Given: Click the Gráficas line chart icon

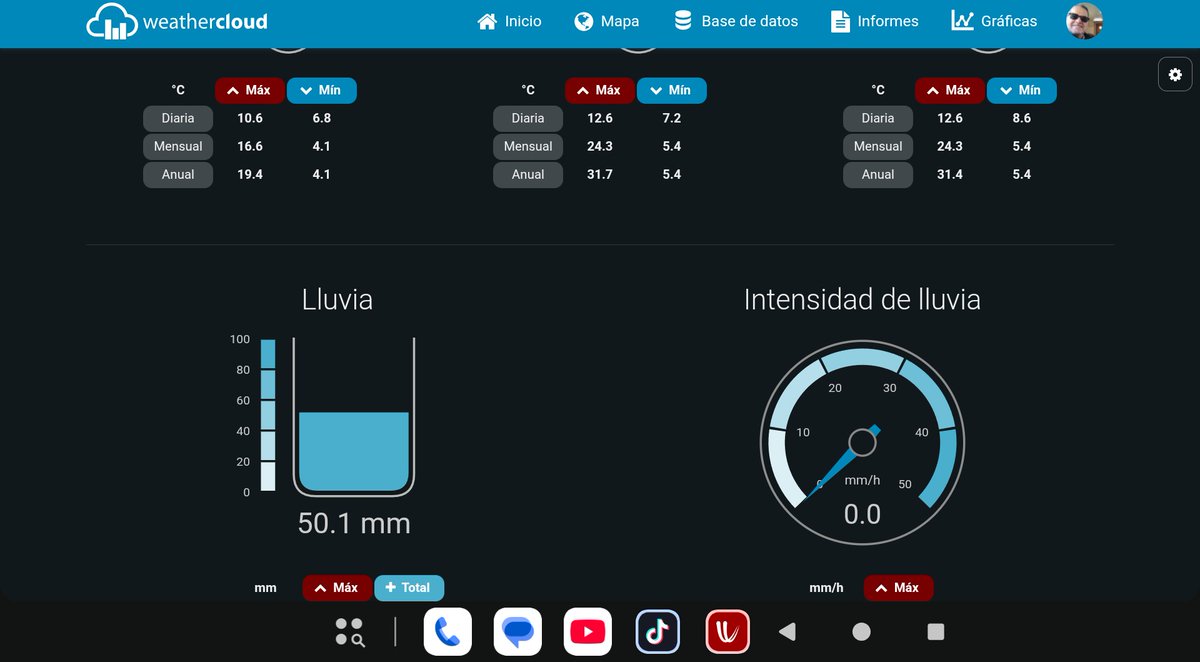Looking at the screenshot, I should tap(962, 21).
